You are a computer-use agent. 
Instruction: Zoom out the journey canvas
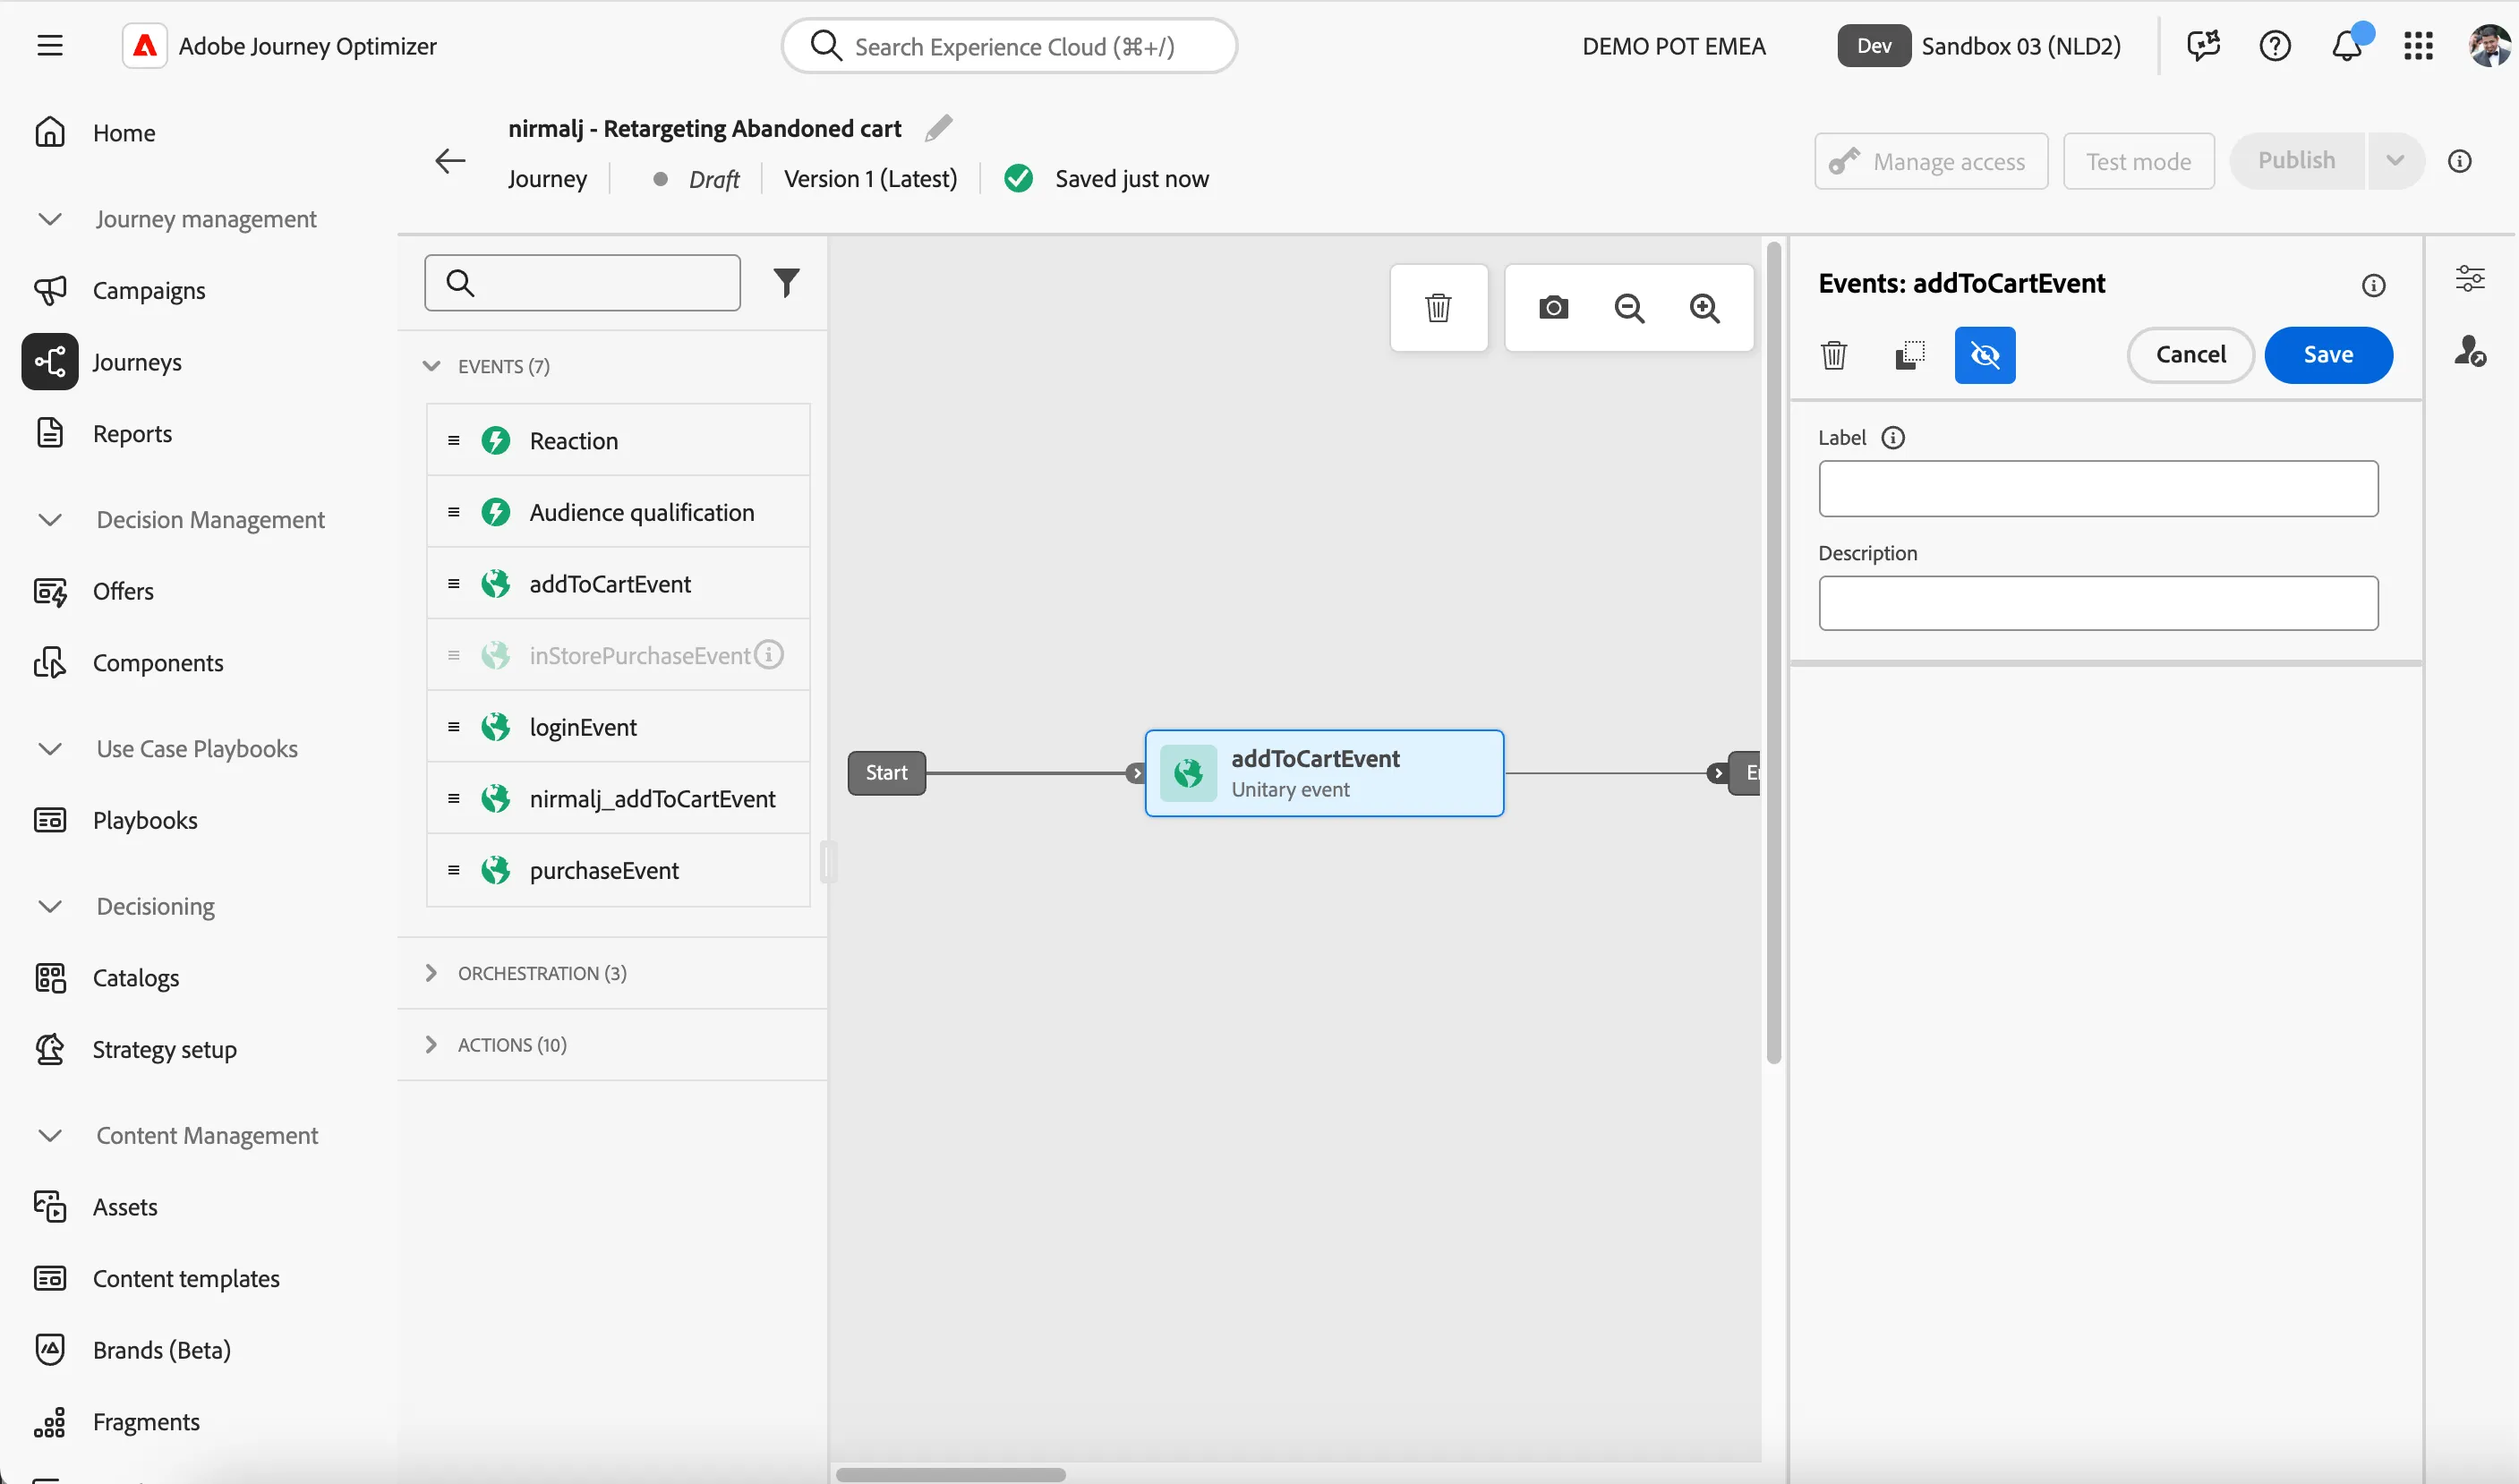(x=1629, y=308)
